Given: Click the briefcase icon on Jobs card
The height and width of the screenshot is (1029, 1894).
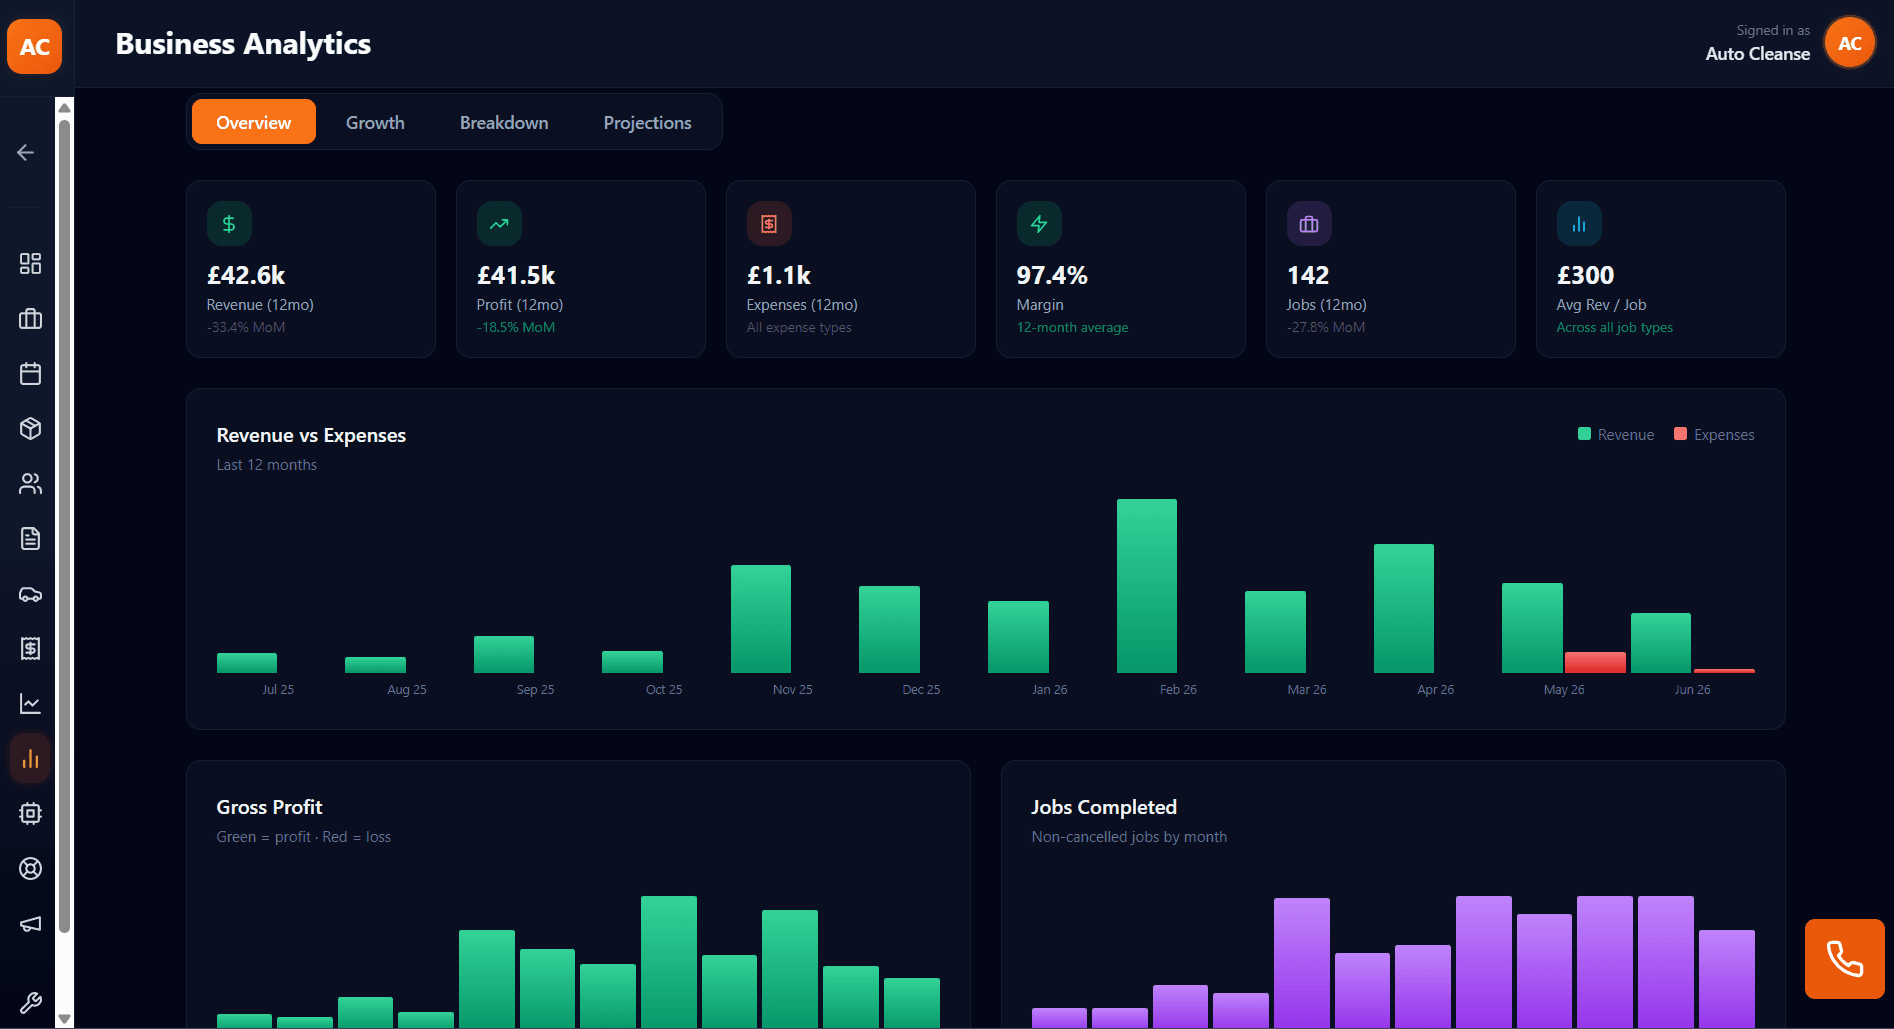Looking at the screenshot, I should [x=1309, y=224].
